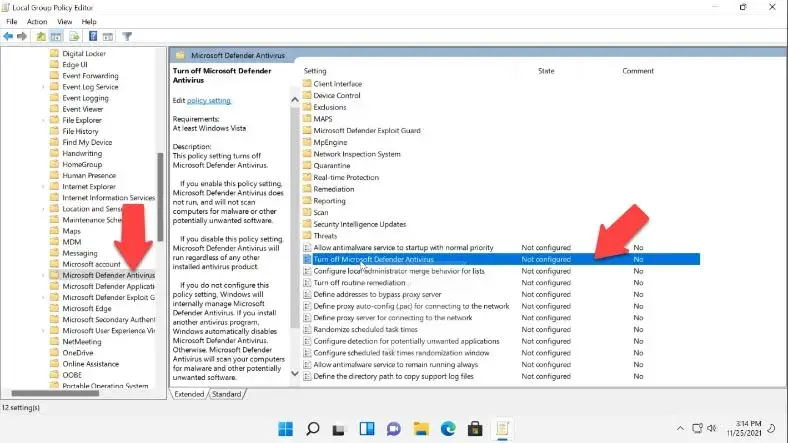Launch Microsoft Edge from the taskbar
Screen dimensions: 788x443
pyautogui.click(x=448, y=428)
